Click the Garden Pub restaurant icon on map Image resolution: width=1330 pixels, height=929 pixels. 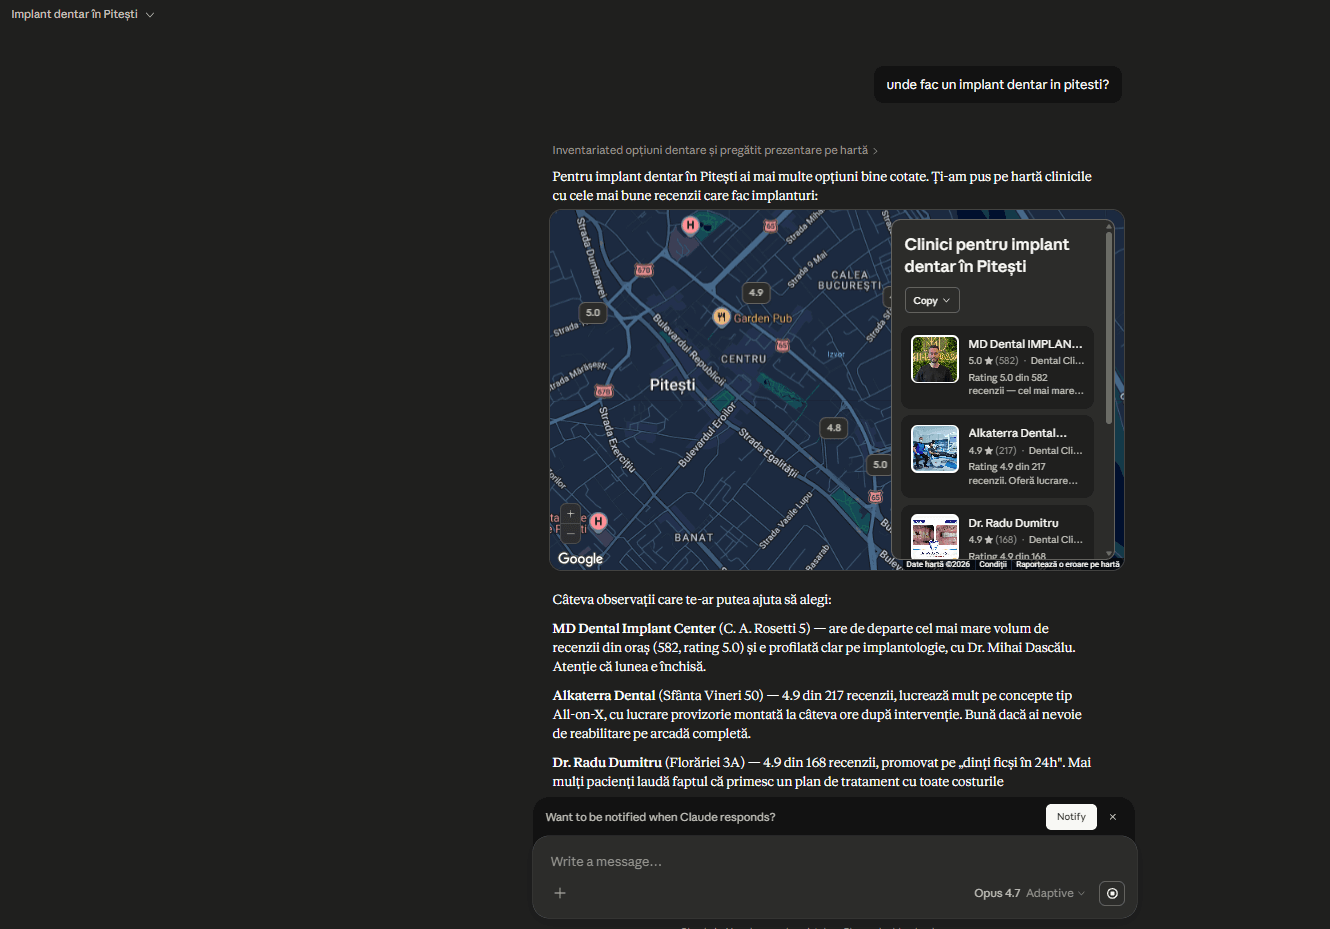point(721,317)
